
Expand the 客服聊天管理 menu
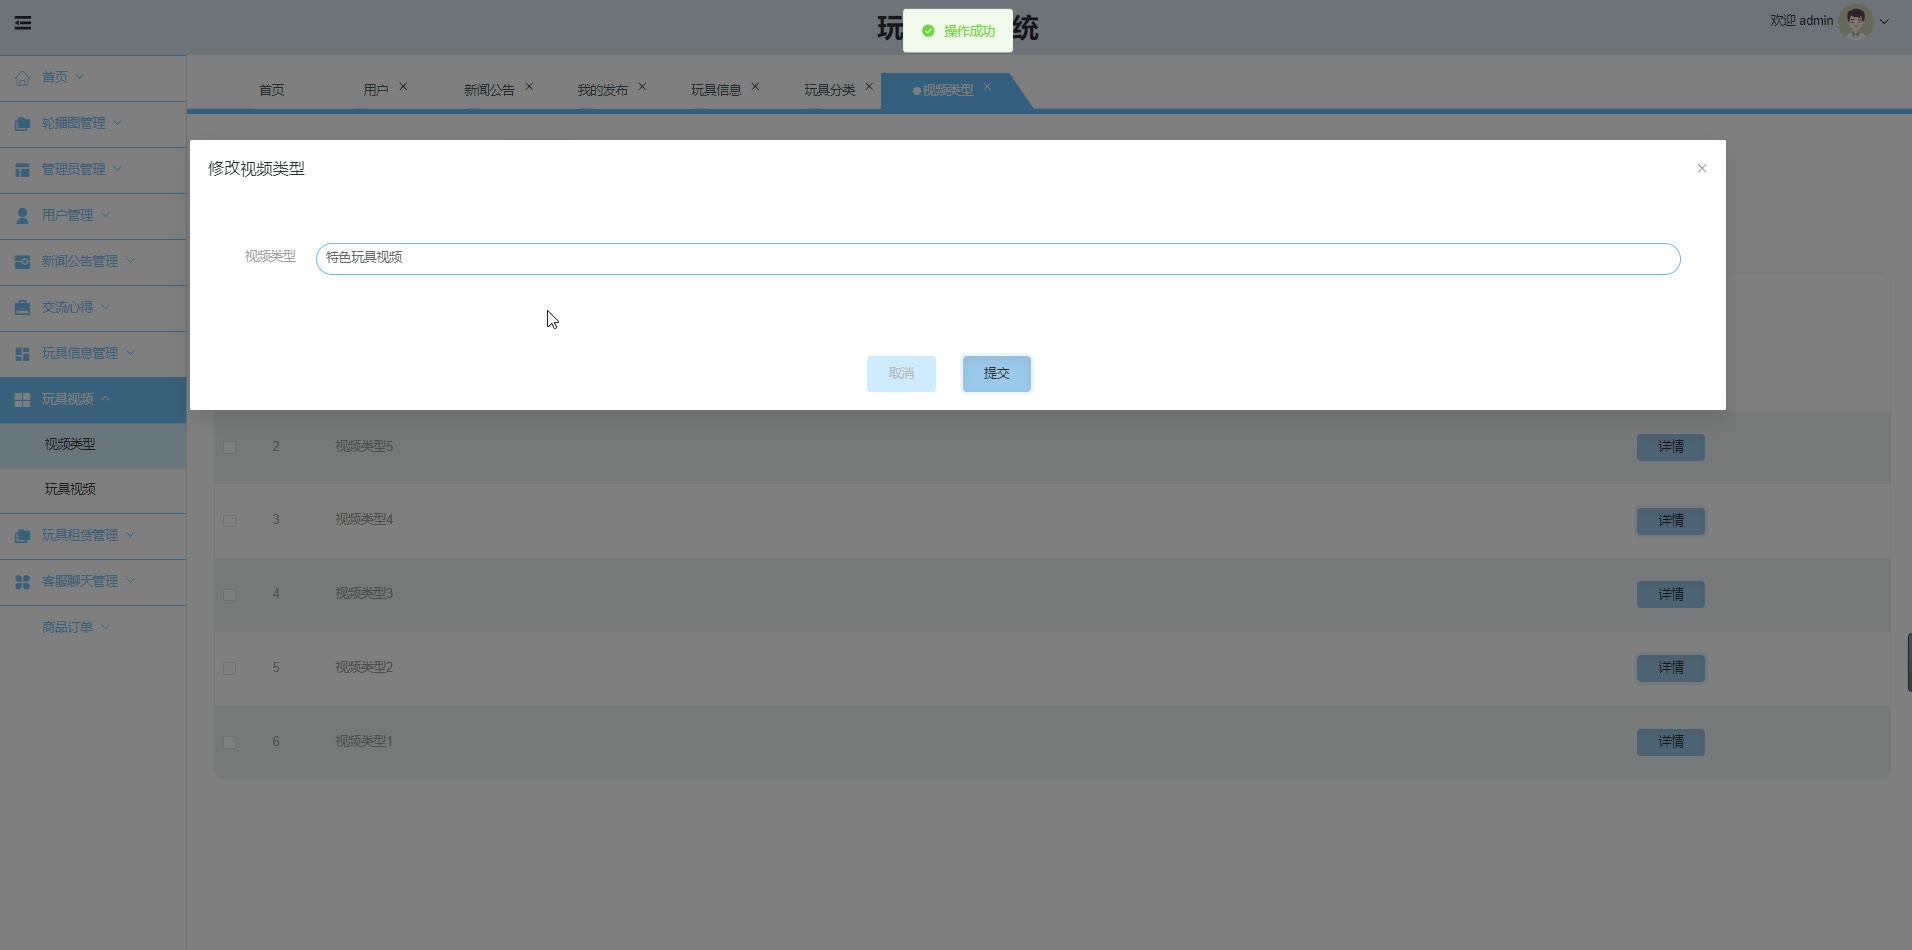point(130,581)
